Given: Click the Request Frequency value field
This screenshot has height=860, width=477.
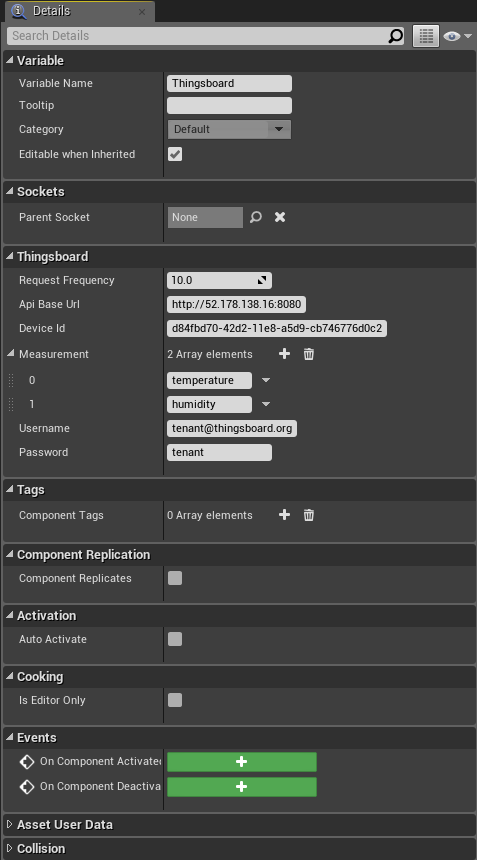Looking at the screenshot, I should tap(219, 280).
